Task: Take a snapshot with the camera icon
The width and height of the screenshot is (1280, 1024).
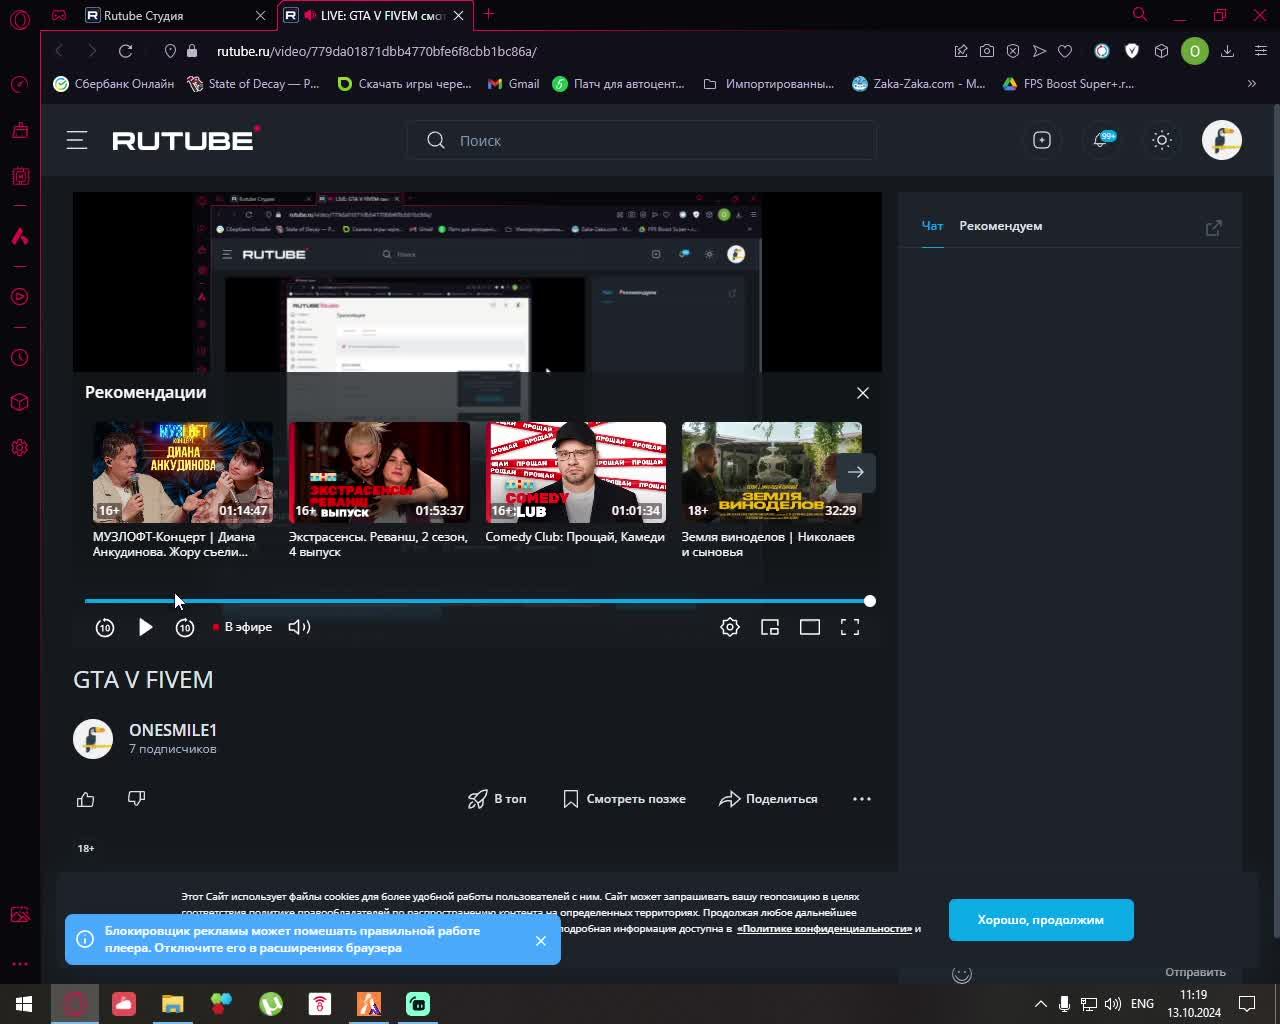Action: [987, 51]
